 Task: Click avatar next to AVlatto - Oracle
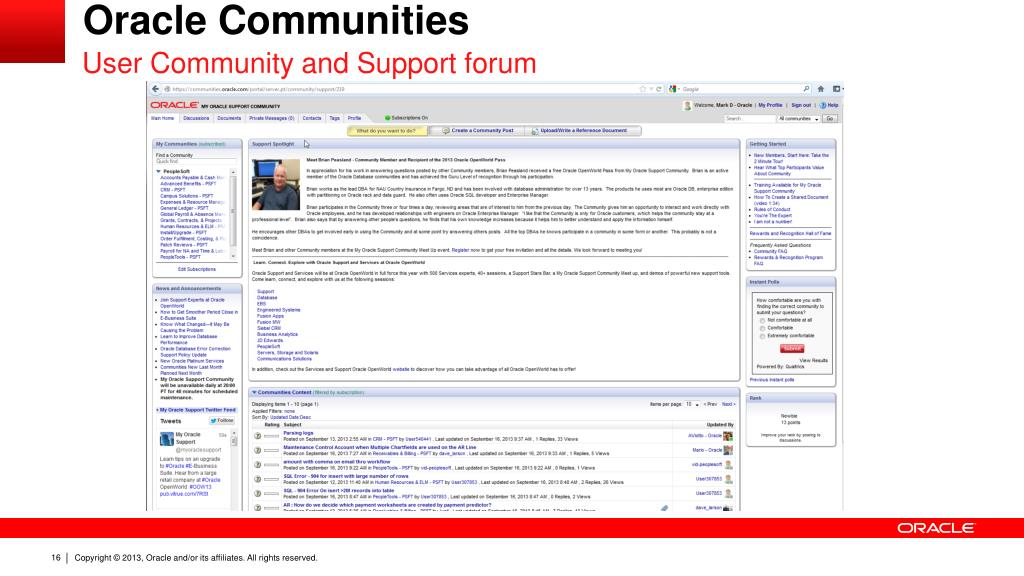[728, 436]
